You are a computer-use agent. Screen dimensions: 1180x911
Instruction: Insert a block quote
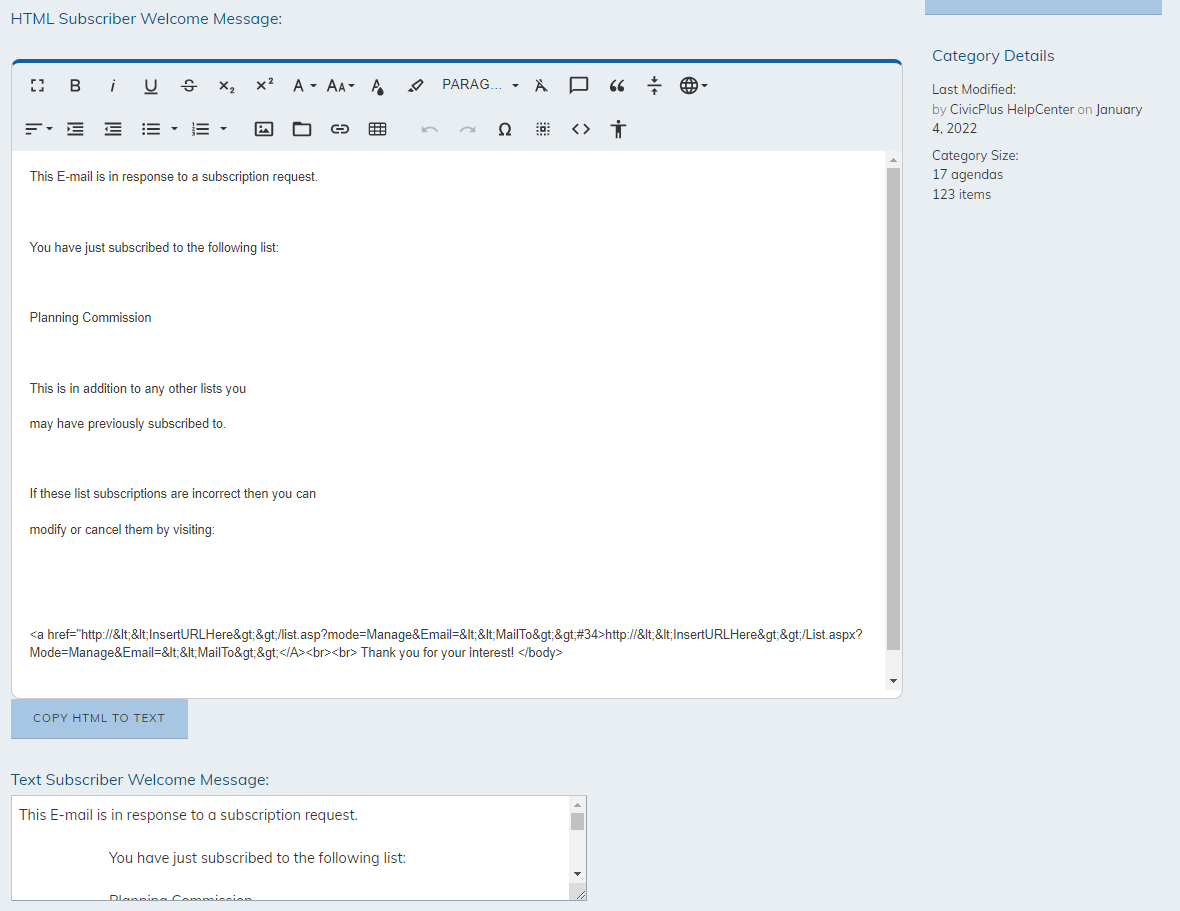(x=617, y=86)
